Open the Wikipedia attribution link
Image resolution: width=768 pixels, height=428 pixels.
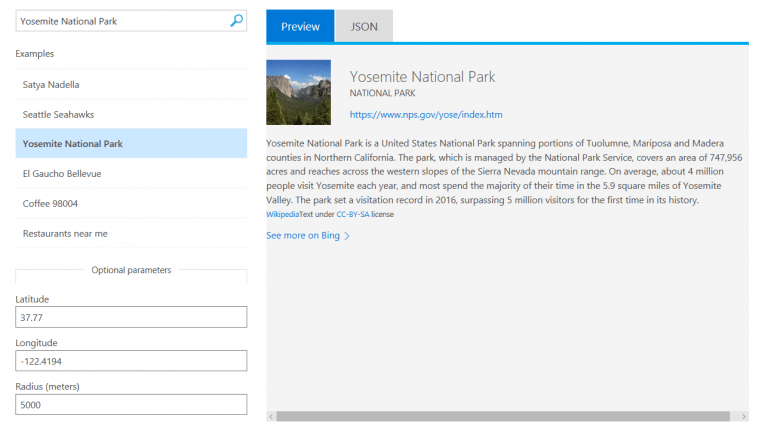click(x=282, y=214)
